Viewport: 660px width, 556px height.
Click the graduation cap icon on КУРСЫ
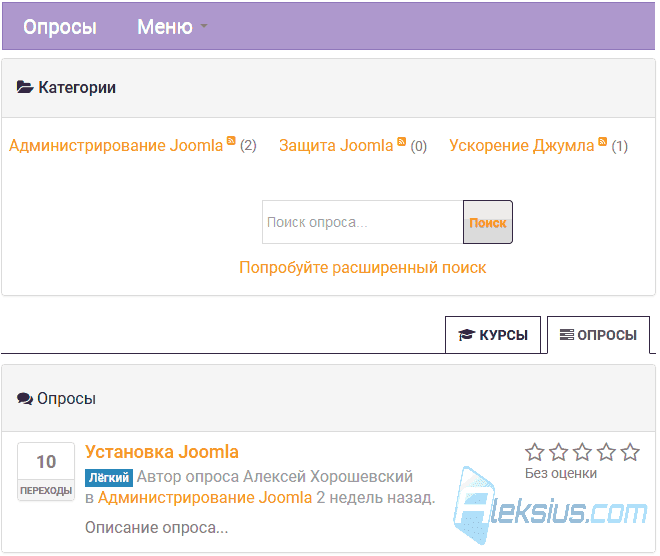(466, 335)
